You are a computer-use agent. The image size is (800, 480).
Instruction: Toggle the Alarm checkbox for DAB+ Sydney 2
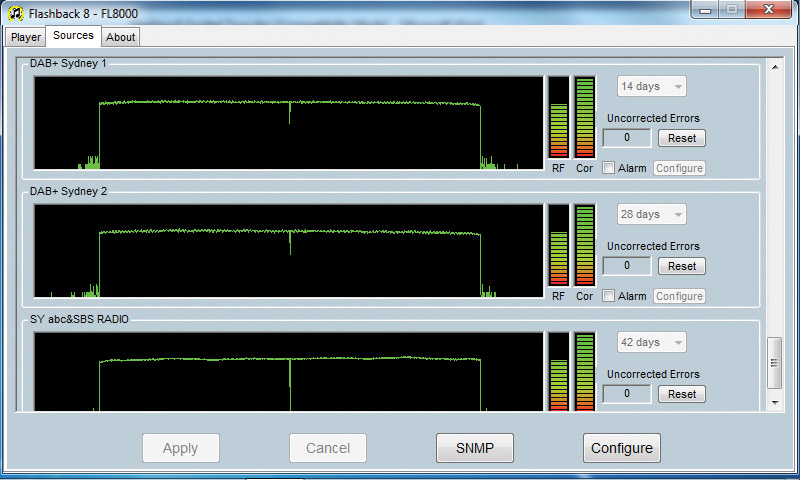point(609,296)
